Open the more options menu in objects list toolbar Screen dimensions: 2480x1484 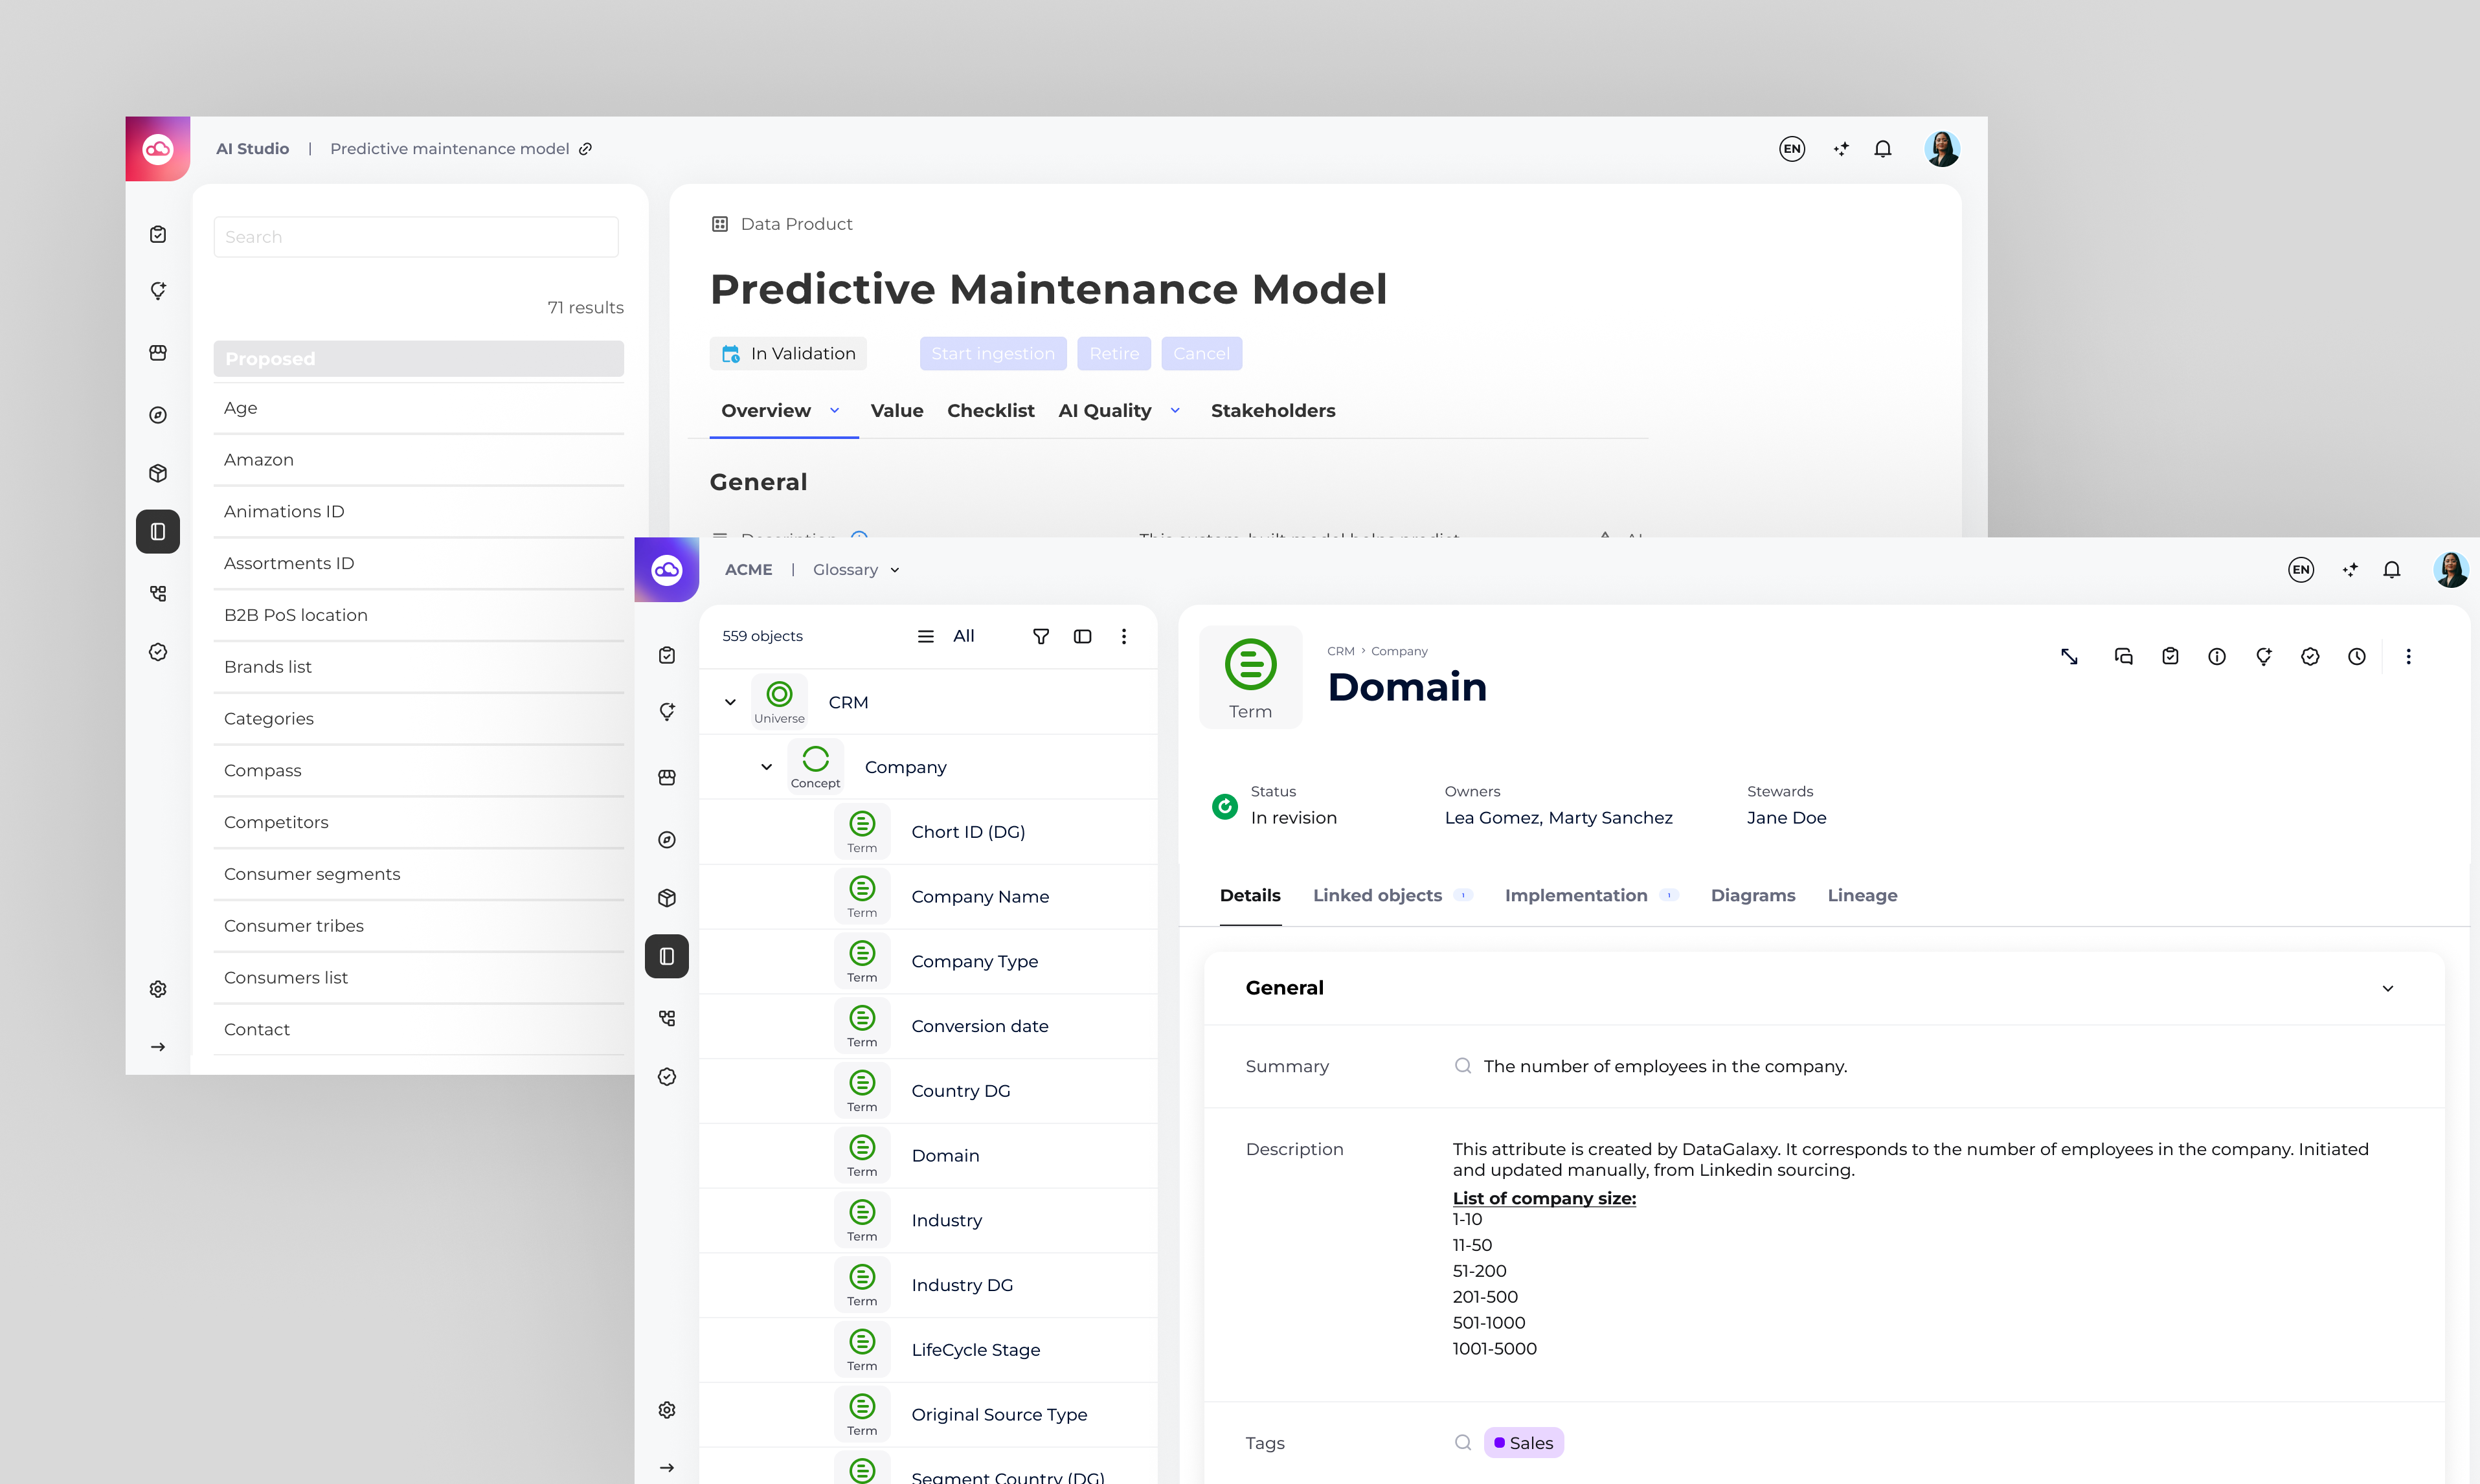[x=1124, y=636]
